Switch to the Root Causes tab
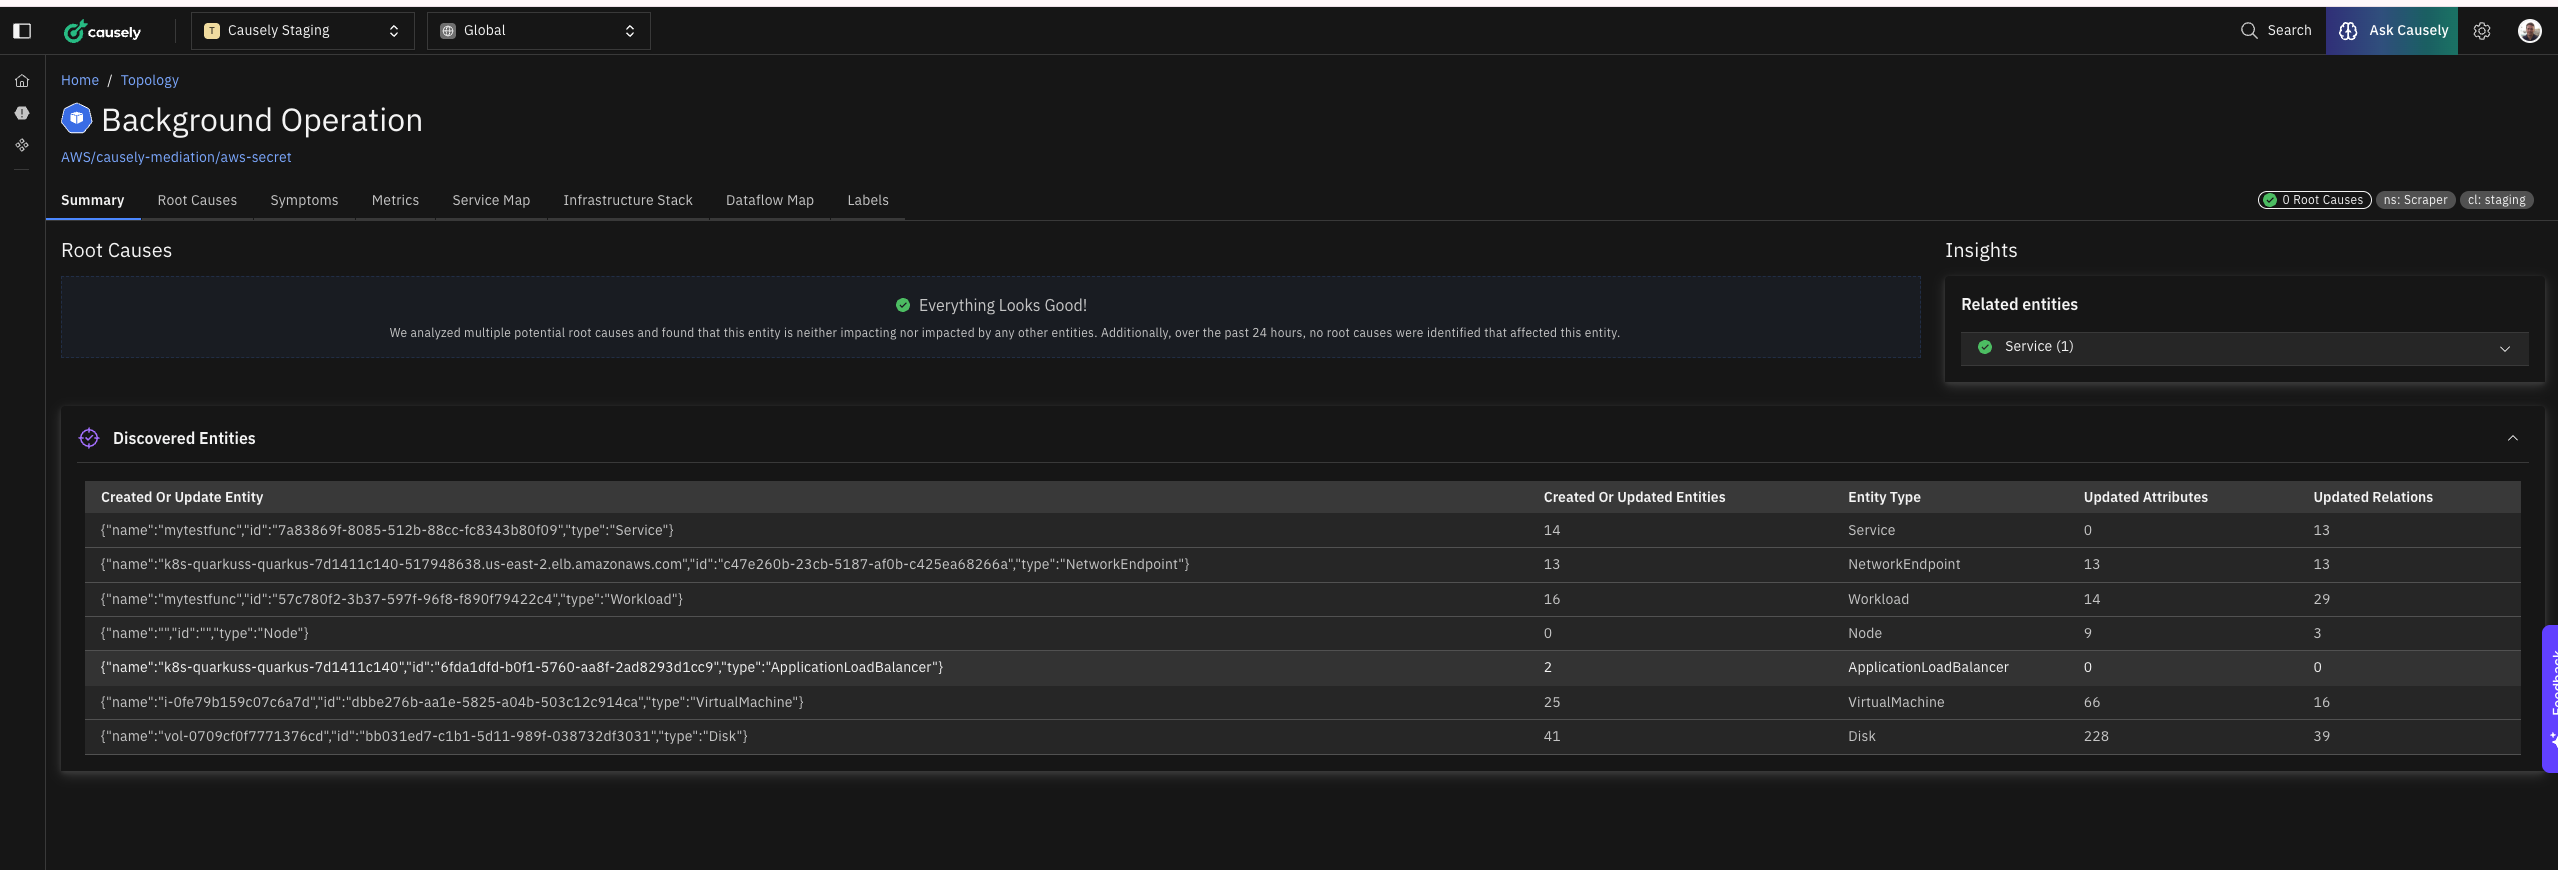Viewport: 2558px width, 870px height. [197, 200]
